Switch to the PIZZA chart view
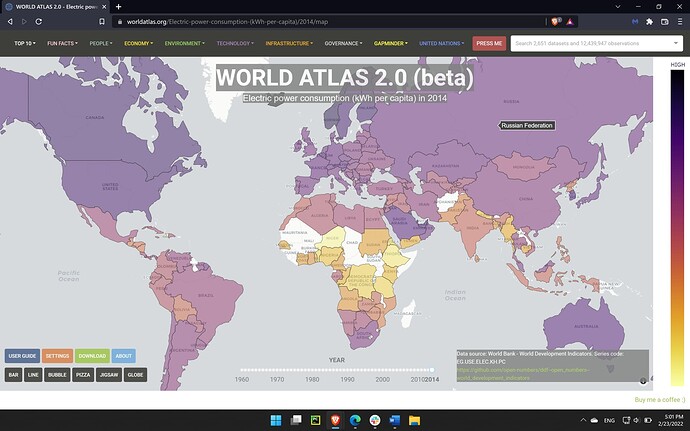Viewport: 690px width, 431px height. (x=83, y=375)
